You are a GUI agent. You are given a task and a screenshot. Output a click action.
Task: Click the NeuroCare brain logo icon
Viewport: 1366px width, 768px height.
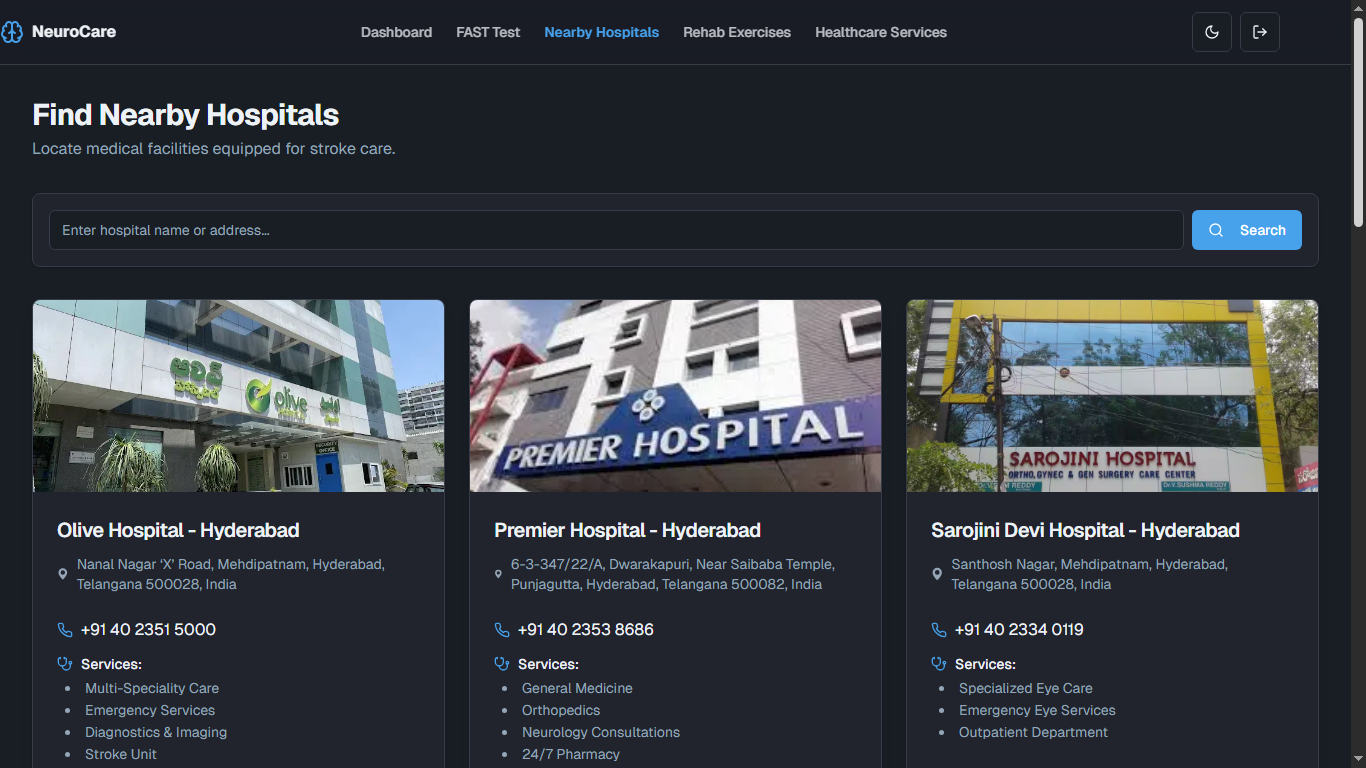[12, 32]
